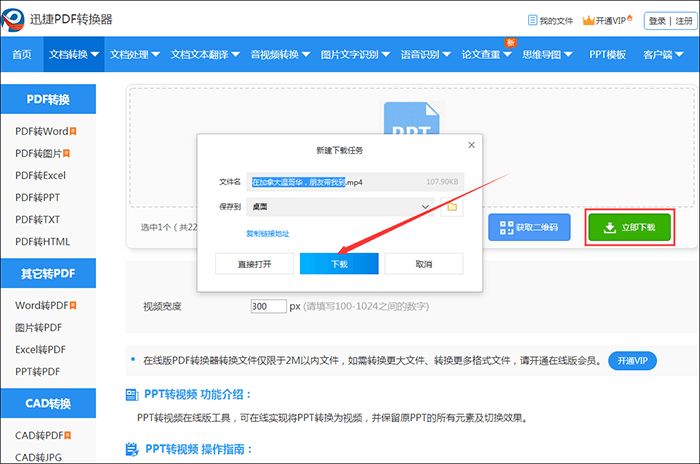Click hot badge next to Word转PDF
Image resolution: width=700 pixels, height=464 pixels.
(x=73, y=305)
